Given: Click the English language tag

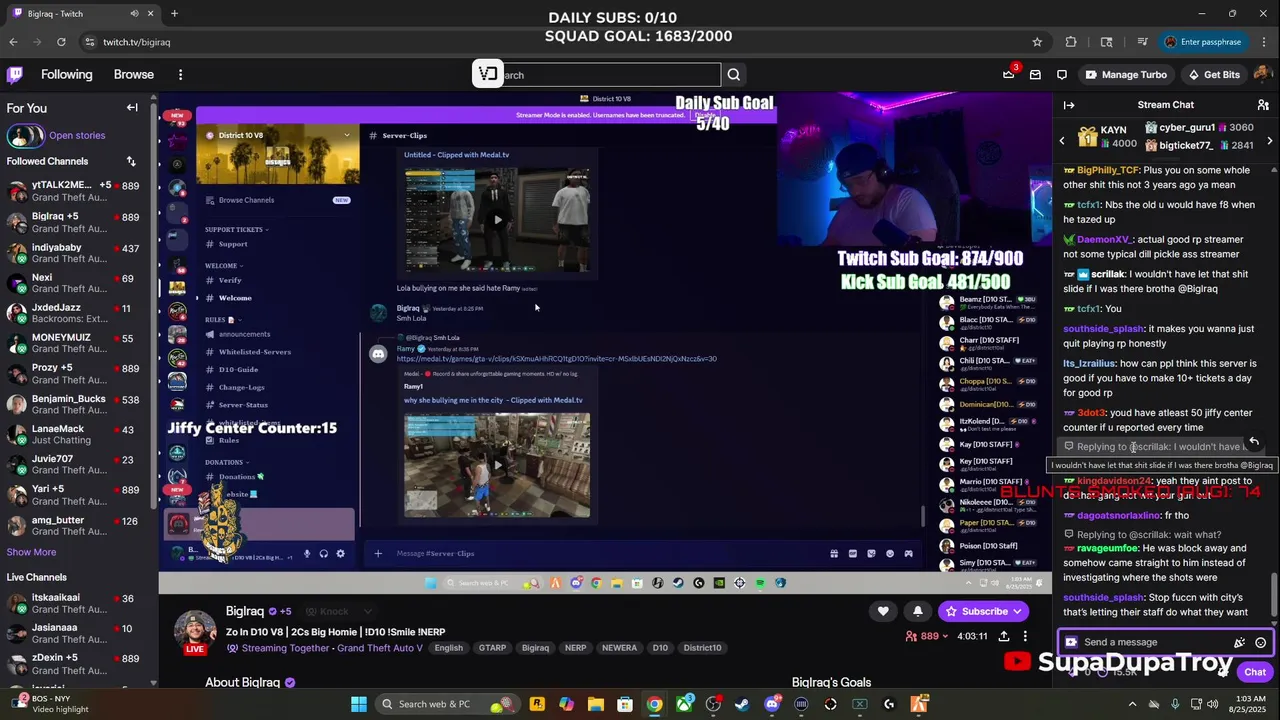Looking at the screenshot, I should click(x=448, y=648).
